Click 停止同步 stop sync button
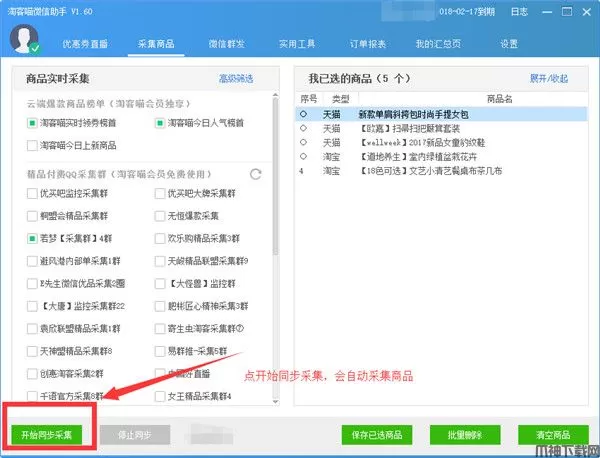 (135, 435)
